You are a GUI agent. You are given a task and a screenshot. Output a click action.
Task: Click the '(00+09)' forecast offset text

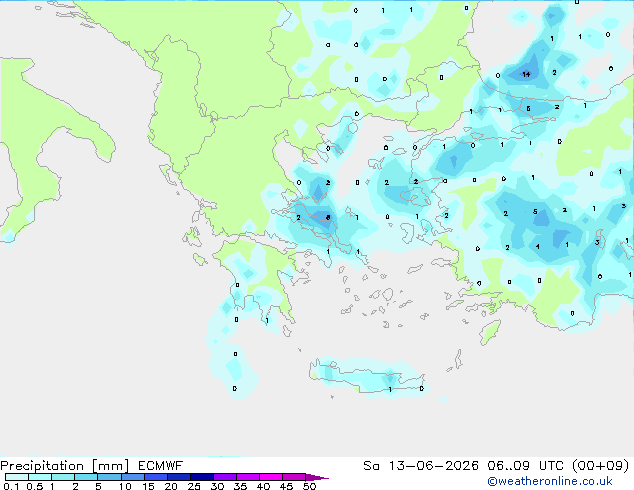[601, 466]
